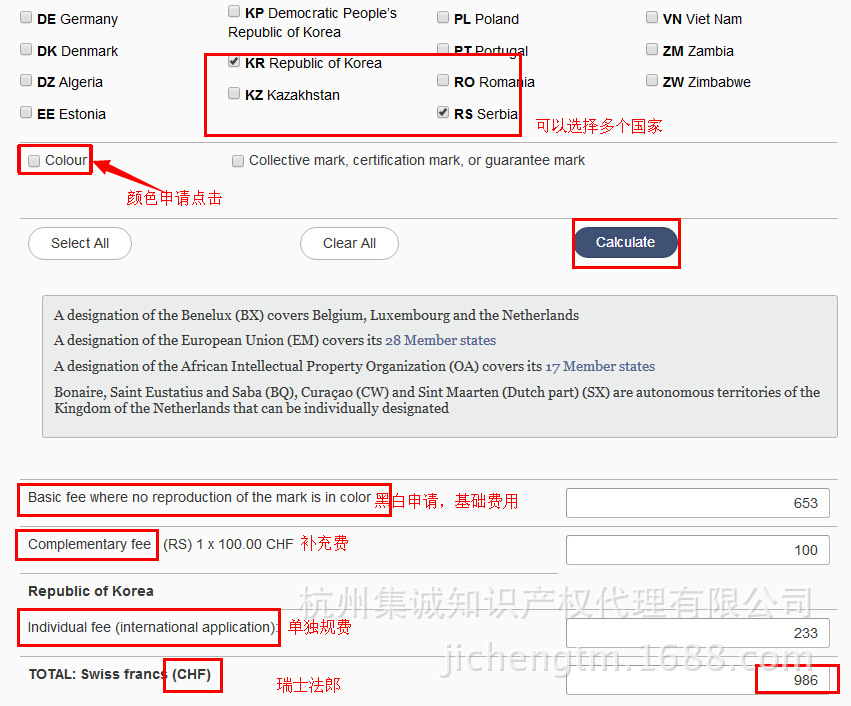Tick the DZ Algeria checkbox
This screenshot has width=851, height=706.
(x=26, y=81)
